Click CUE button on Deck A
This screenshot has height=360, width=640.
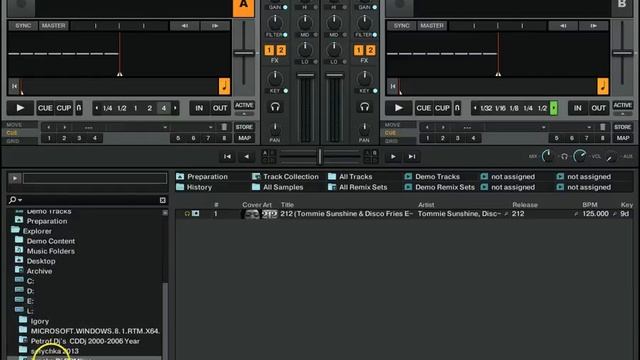pyautogui.click(x=45, y=108)
